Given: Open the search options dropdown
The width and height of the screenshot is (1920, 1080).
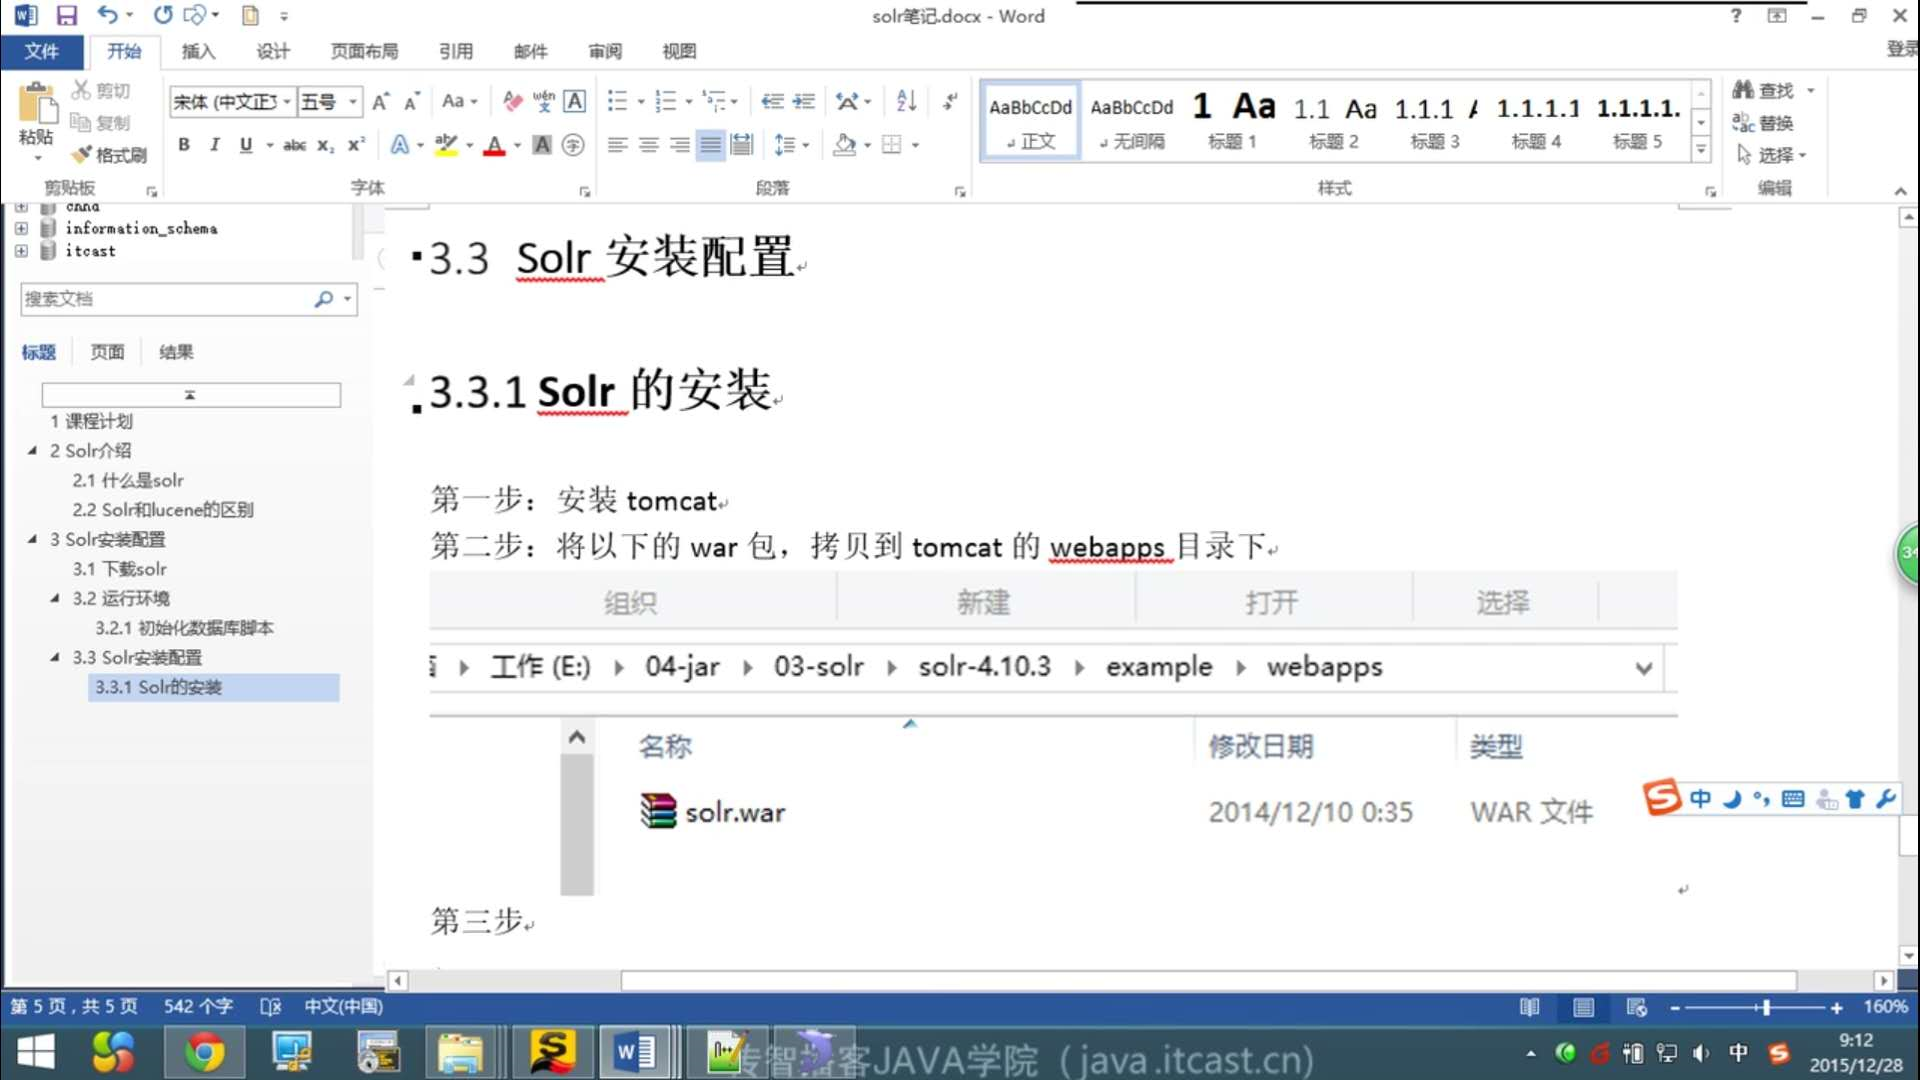Looking at the screenshot, I should 347,299.
